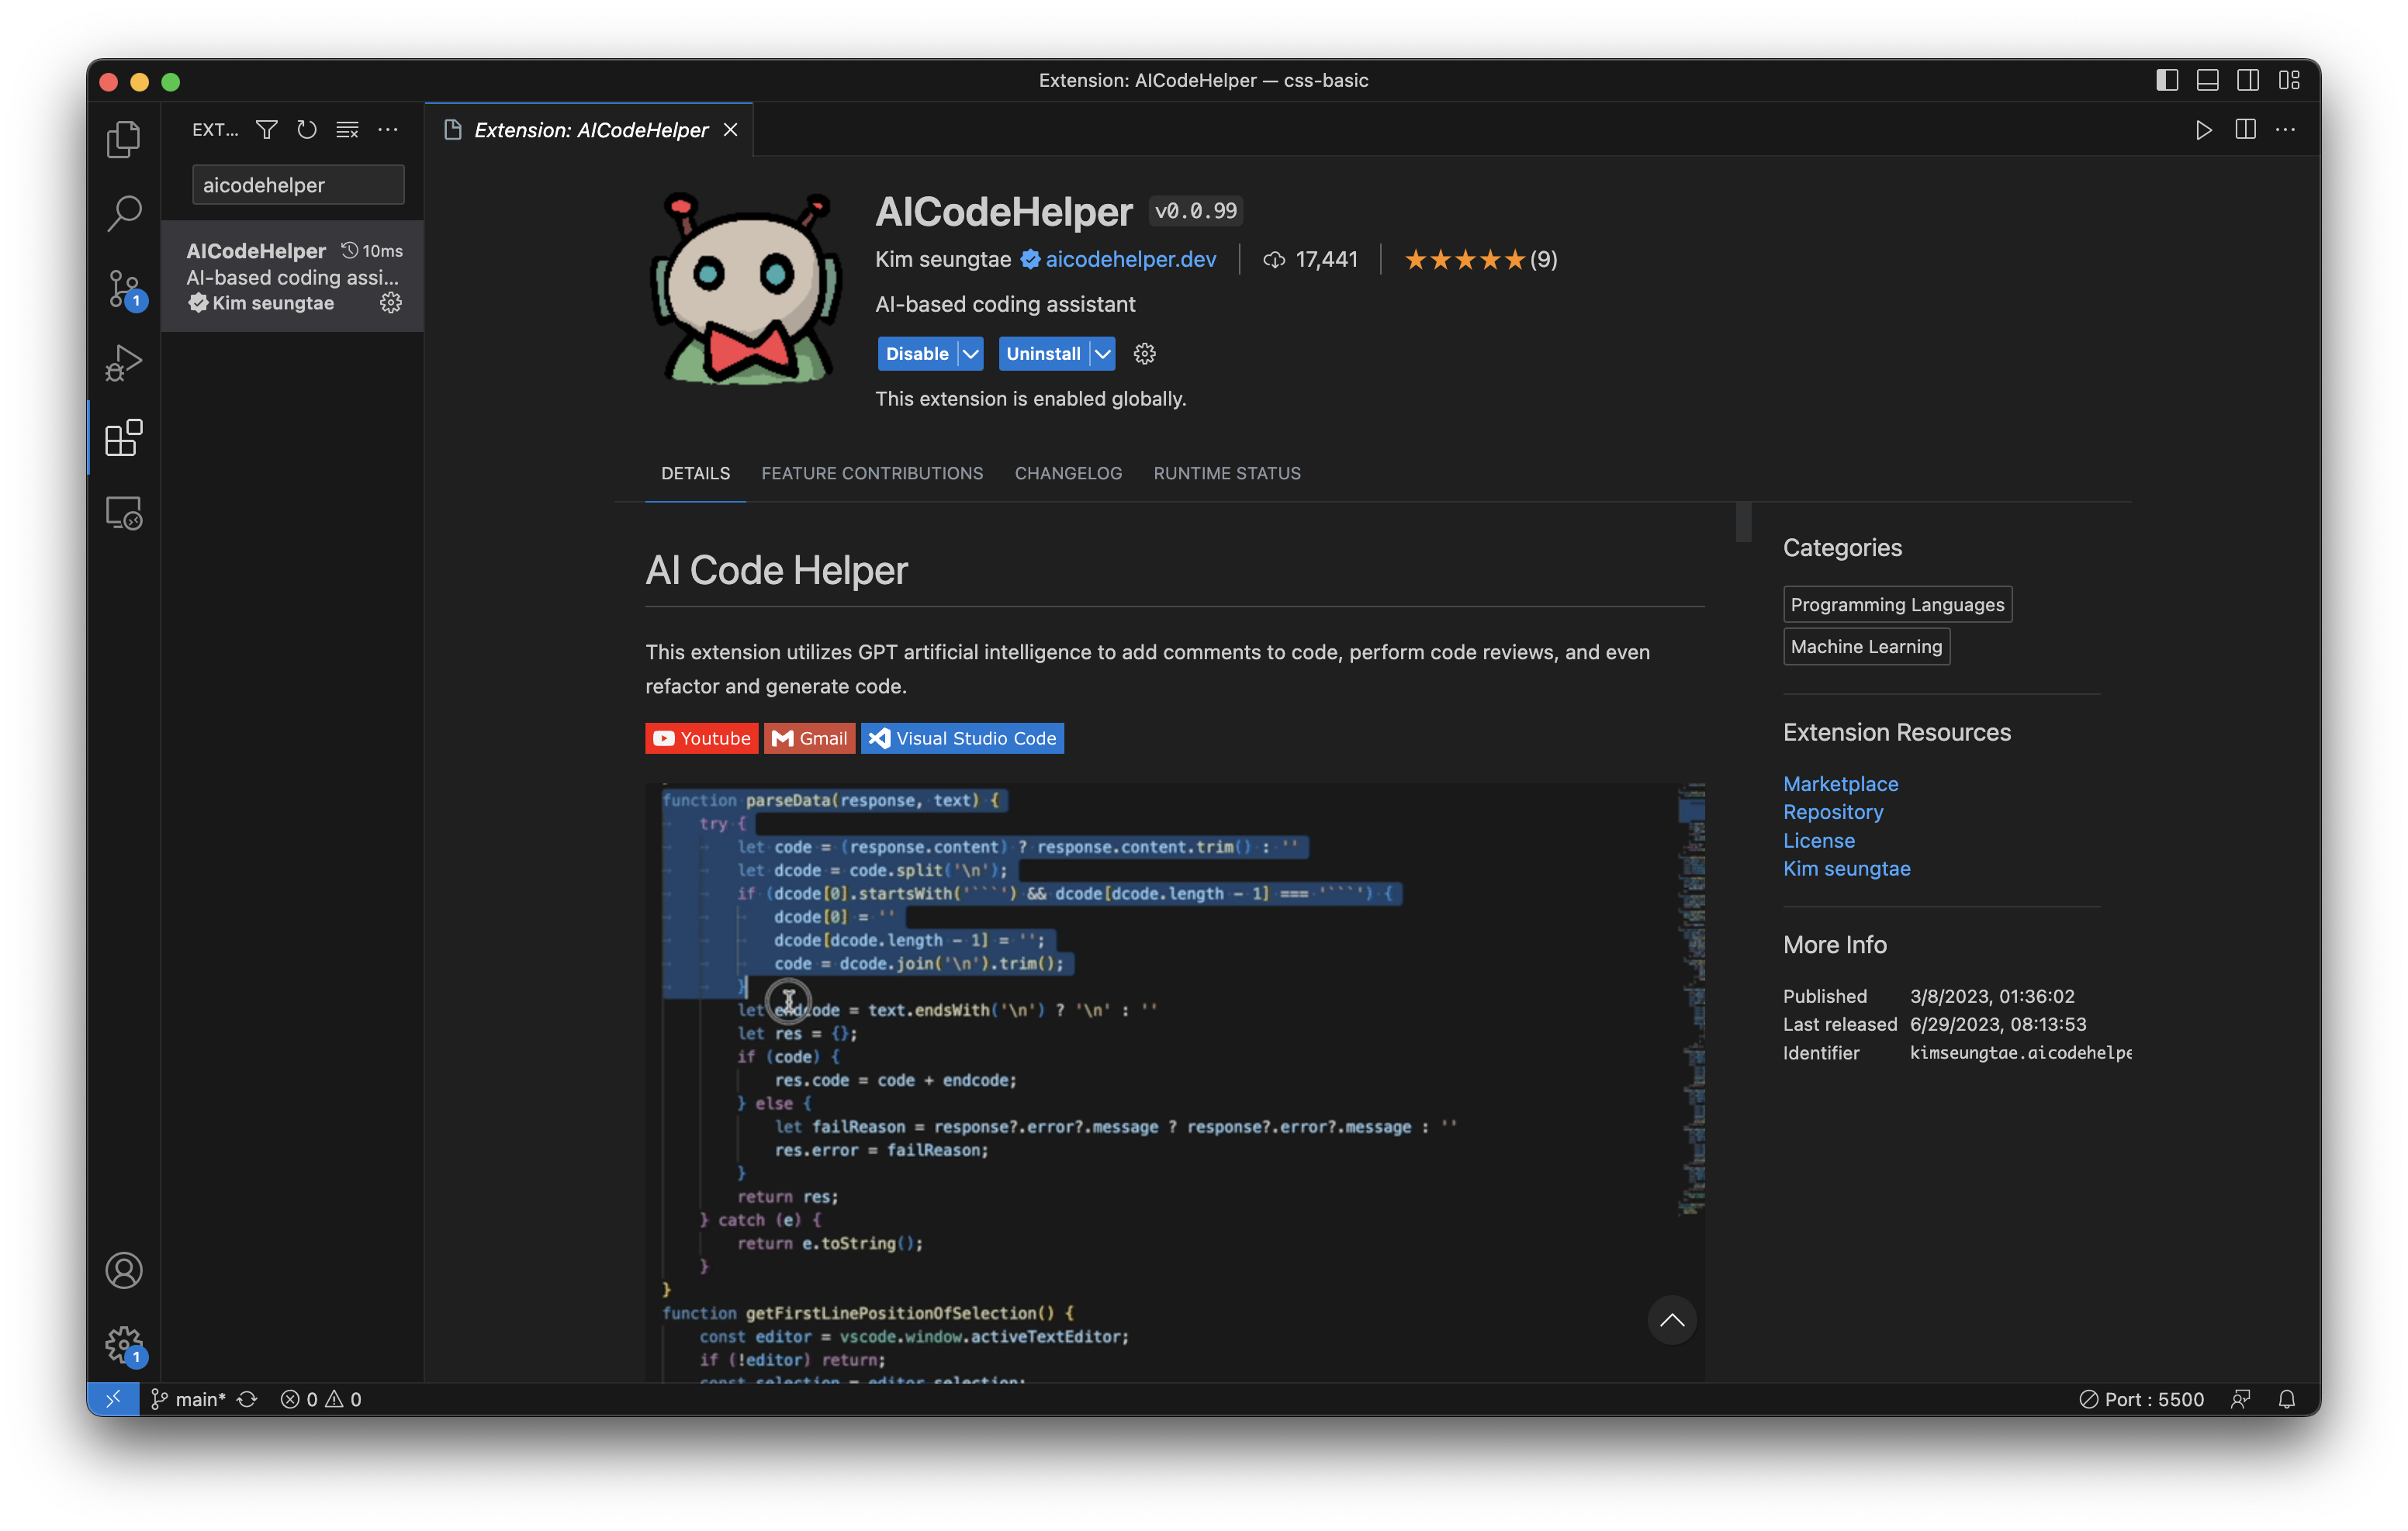Open the AICodeHelper gear menu in sidebar

[390, 303]
